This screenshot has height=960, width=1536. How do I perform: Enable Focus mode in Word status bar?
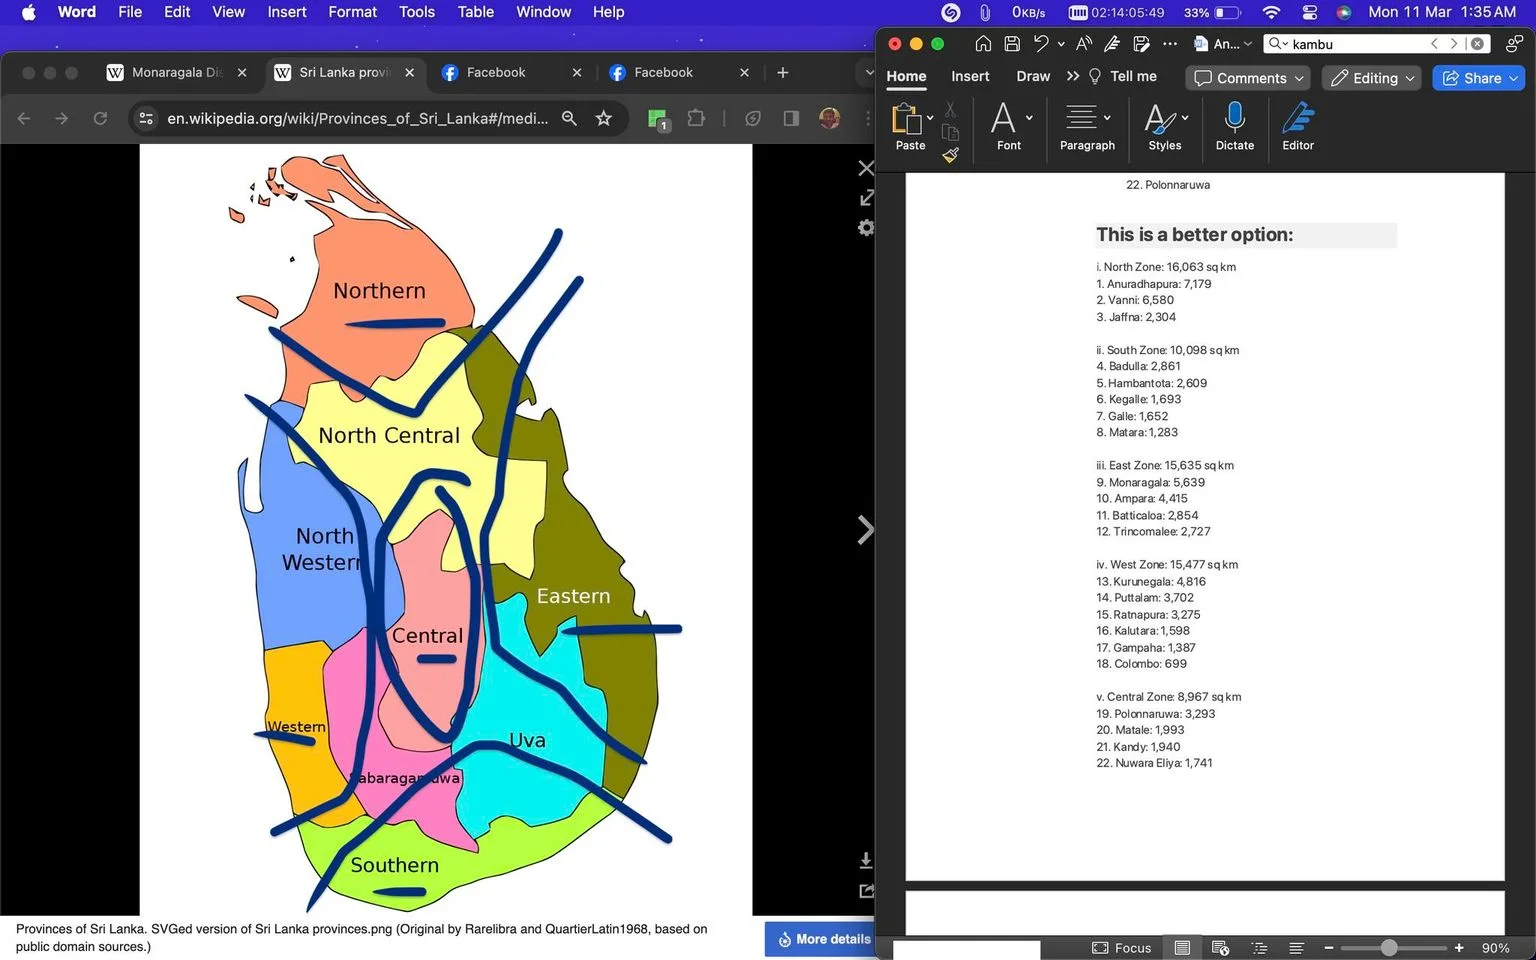click(x=1122, y=948)
